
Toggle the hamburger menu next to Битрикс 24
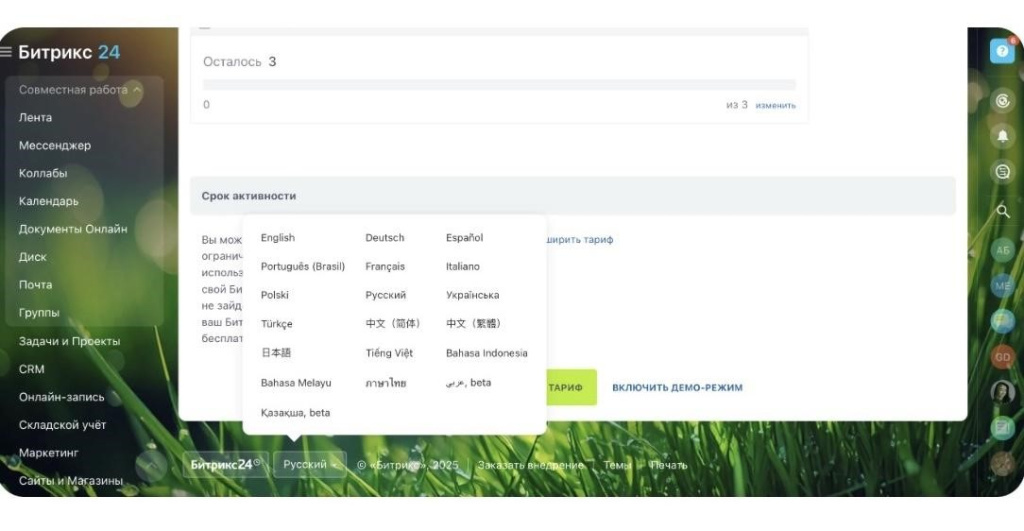(6, 52)
